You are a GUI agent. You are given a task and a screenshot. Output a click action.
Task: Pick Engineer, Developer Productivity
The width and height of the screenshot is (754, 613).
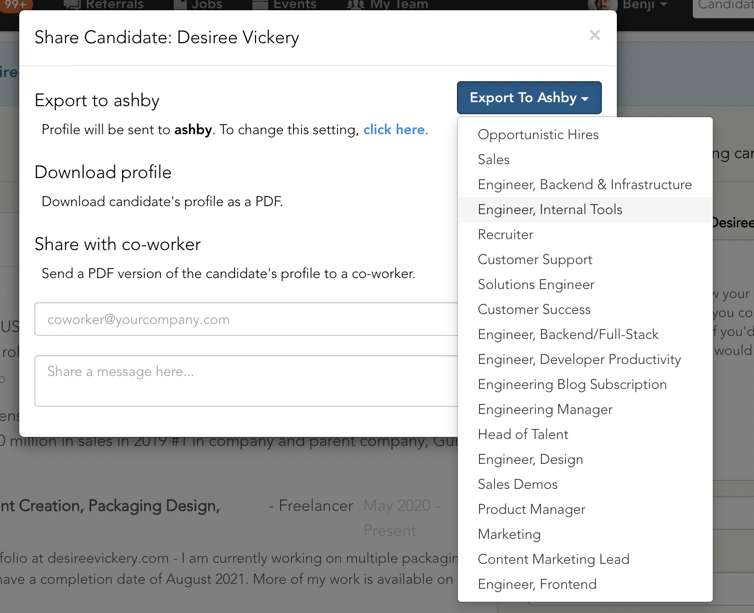pos(585,360)
